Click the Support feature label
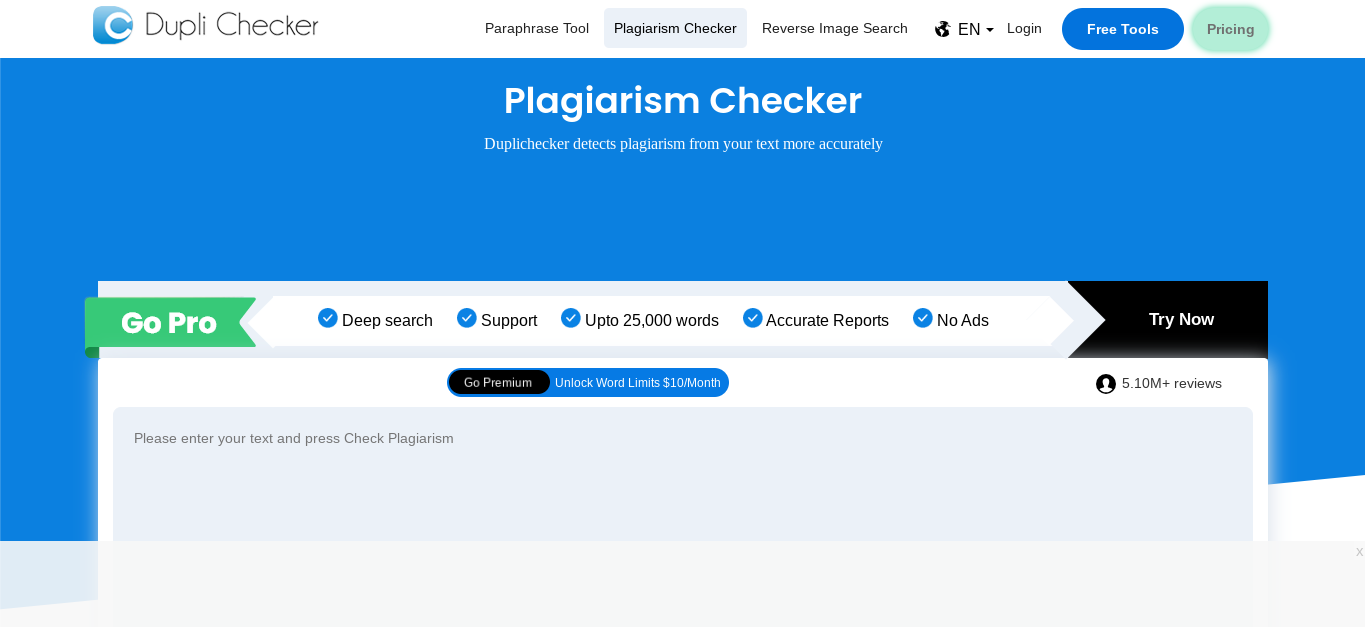This screenshot has width=1365, height=627. (x=509, y=320)
